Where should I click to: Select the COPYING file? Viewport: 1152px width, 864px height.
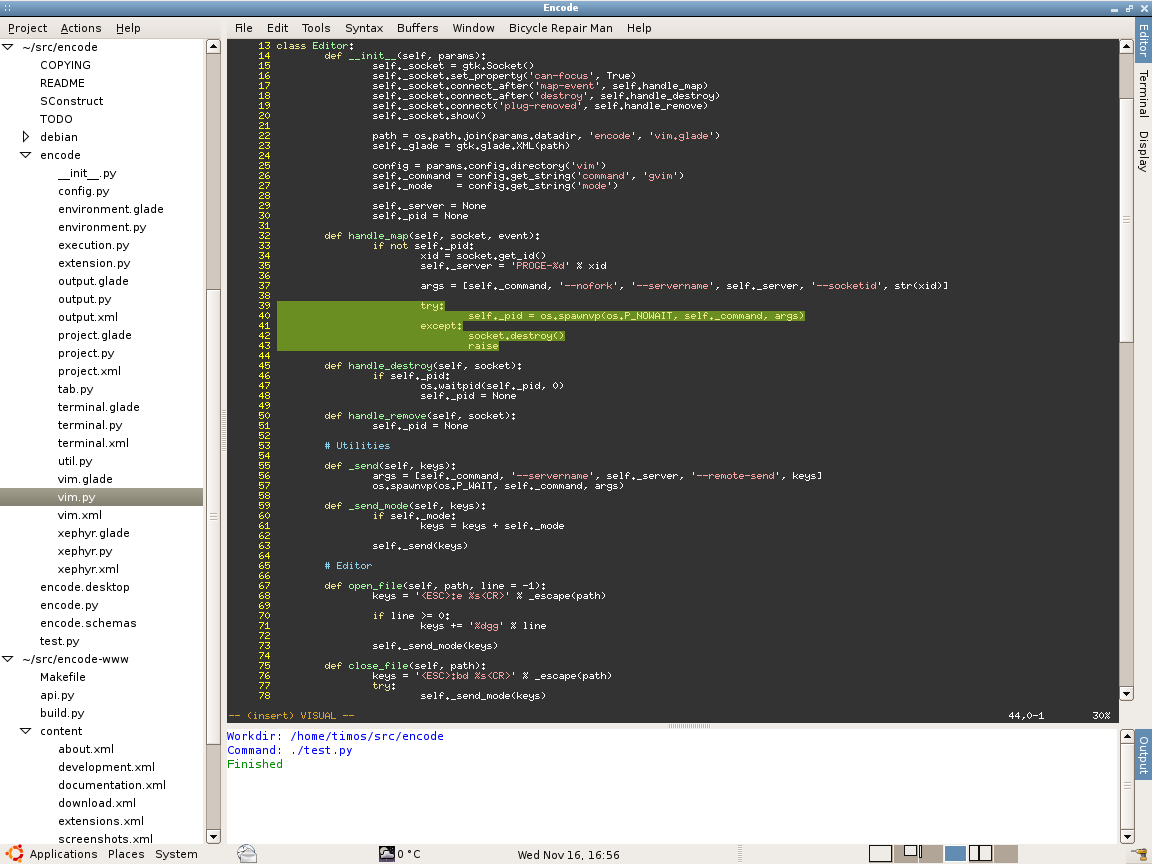(65, 65)
